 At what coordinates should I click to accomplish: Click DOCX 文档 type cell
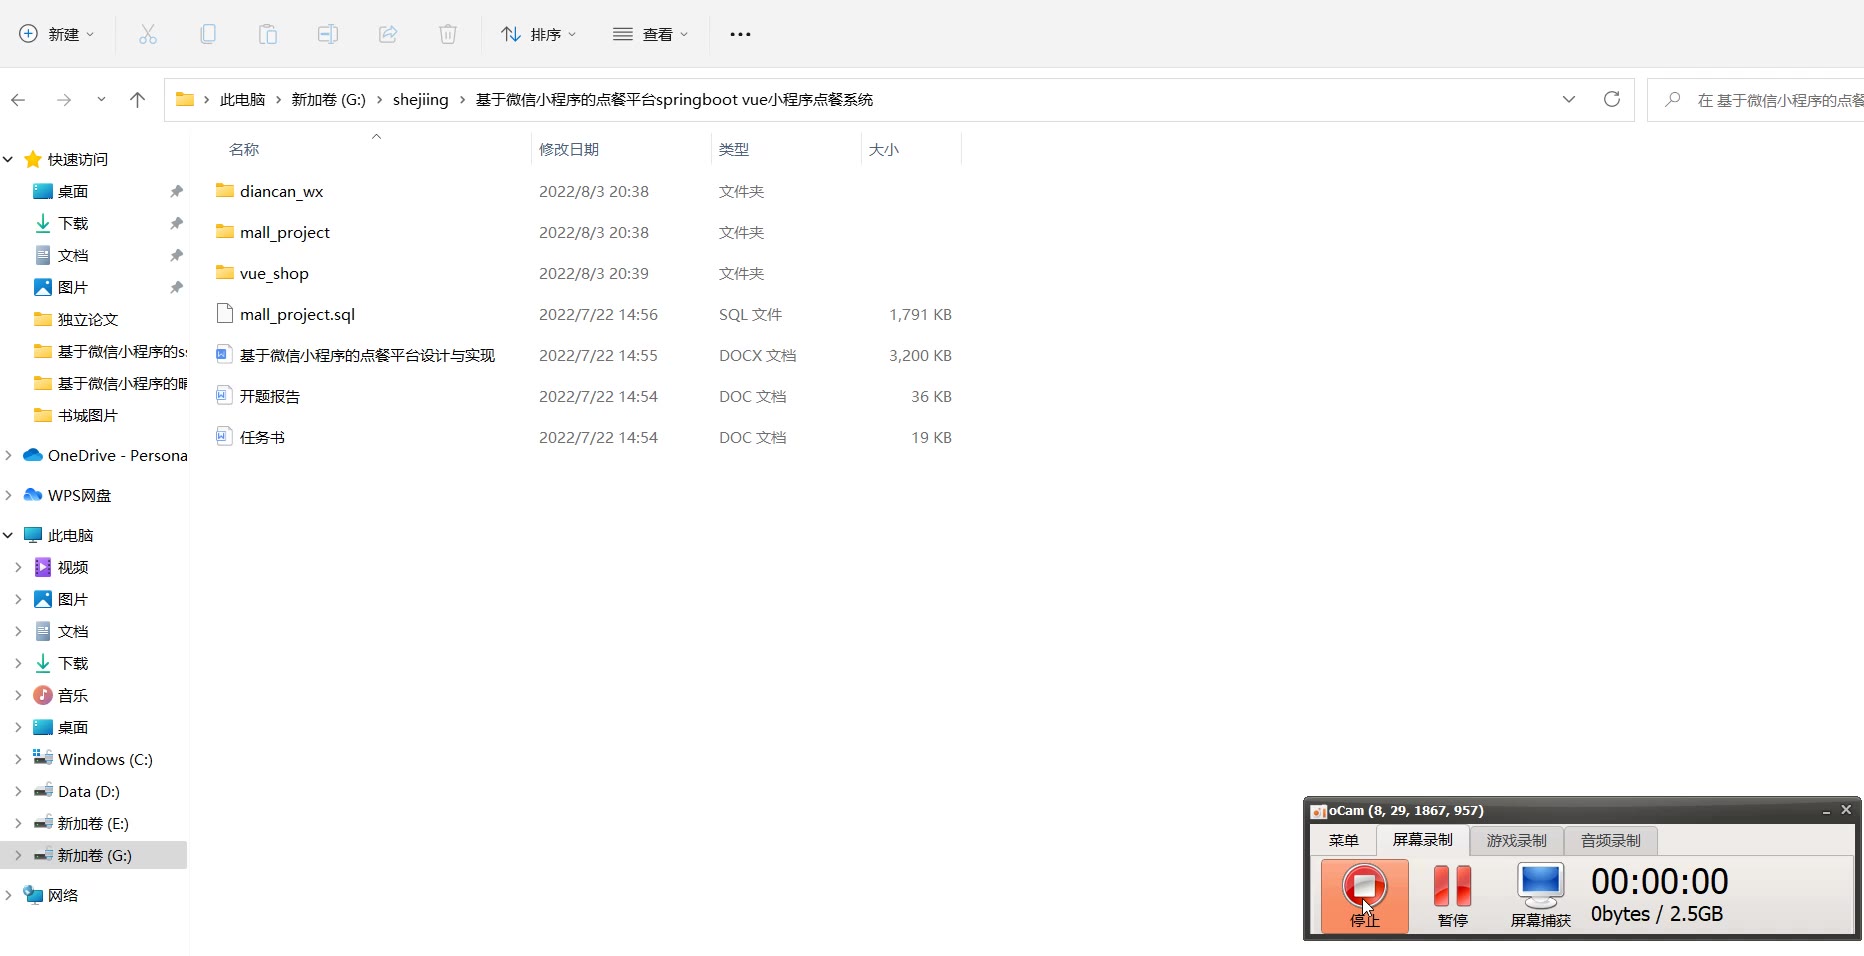tap(758, 355)
